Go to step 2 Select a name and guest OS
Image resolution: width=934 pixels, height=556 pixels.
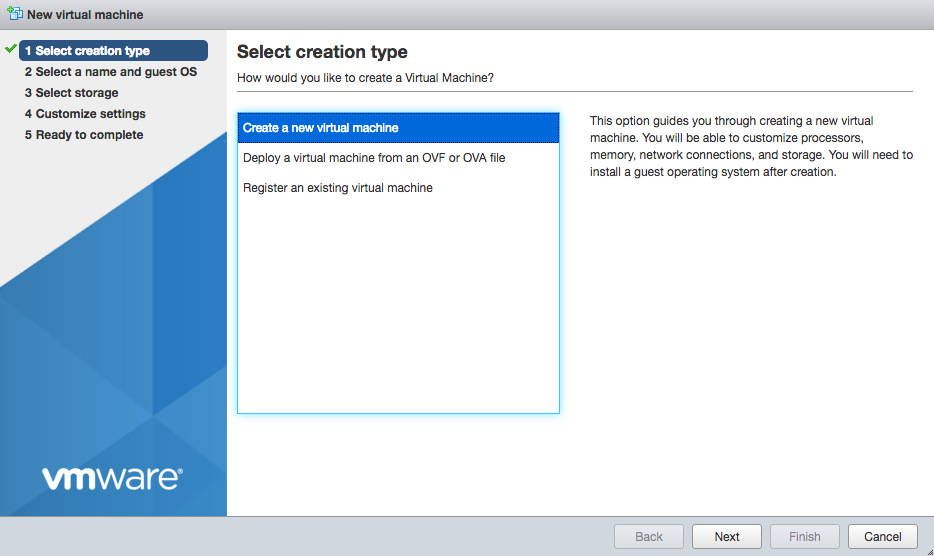tap(110, 72)
